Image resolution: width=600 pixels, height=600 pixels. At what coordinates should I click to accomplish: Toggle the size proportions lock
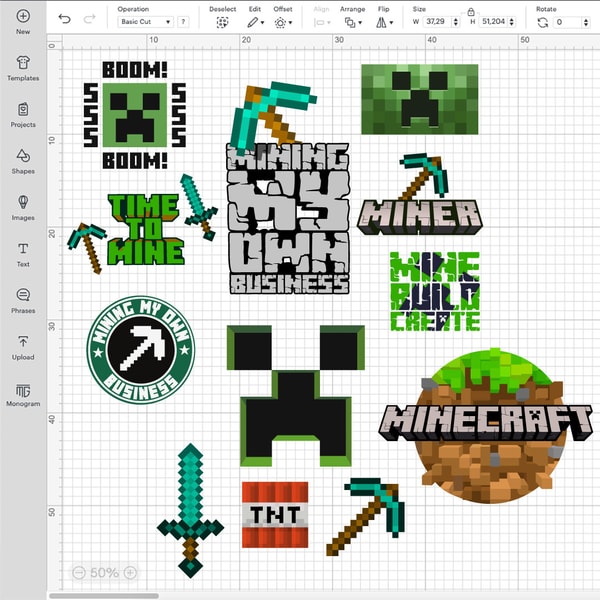[471, 12]
